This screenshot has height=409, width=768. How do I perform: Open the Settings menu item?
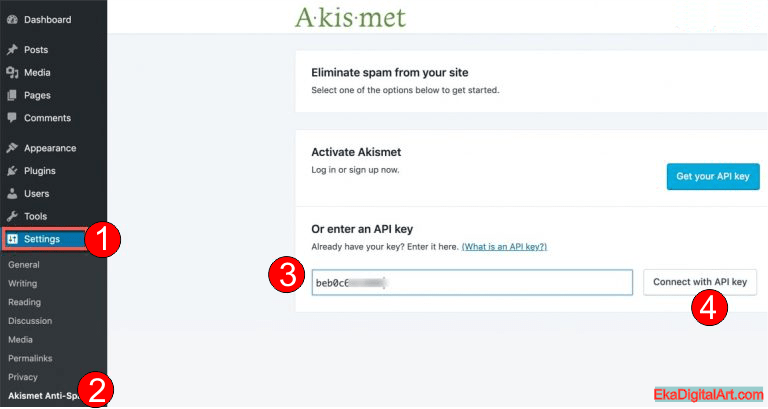pos(42,239)
